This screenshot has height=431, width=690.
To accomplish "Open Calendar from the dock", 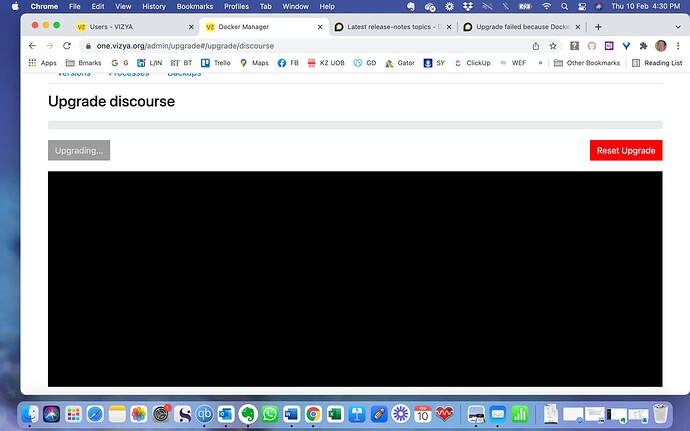I will [422, 414].
